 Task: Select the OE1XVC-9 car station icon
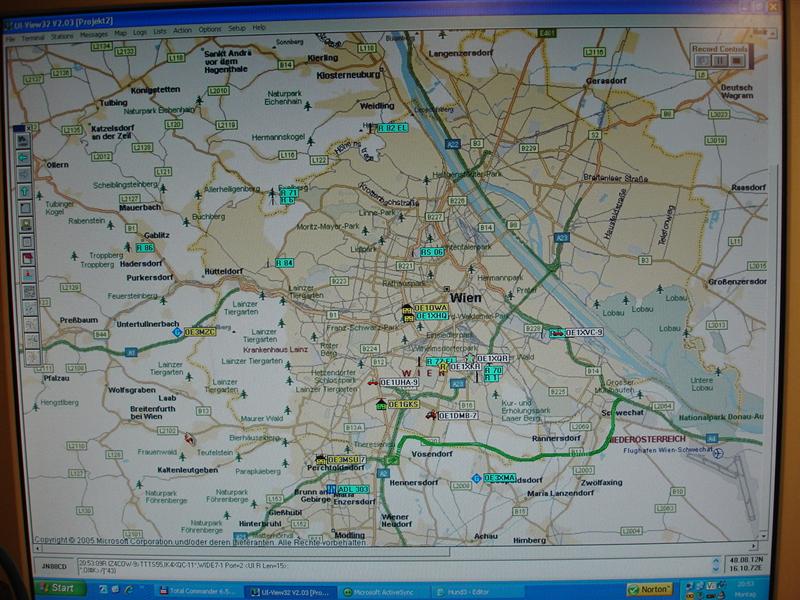point(557,333)
